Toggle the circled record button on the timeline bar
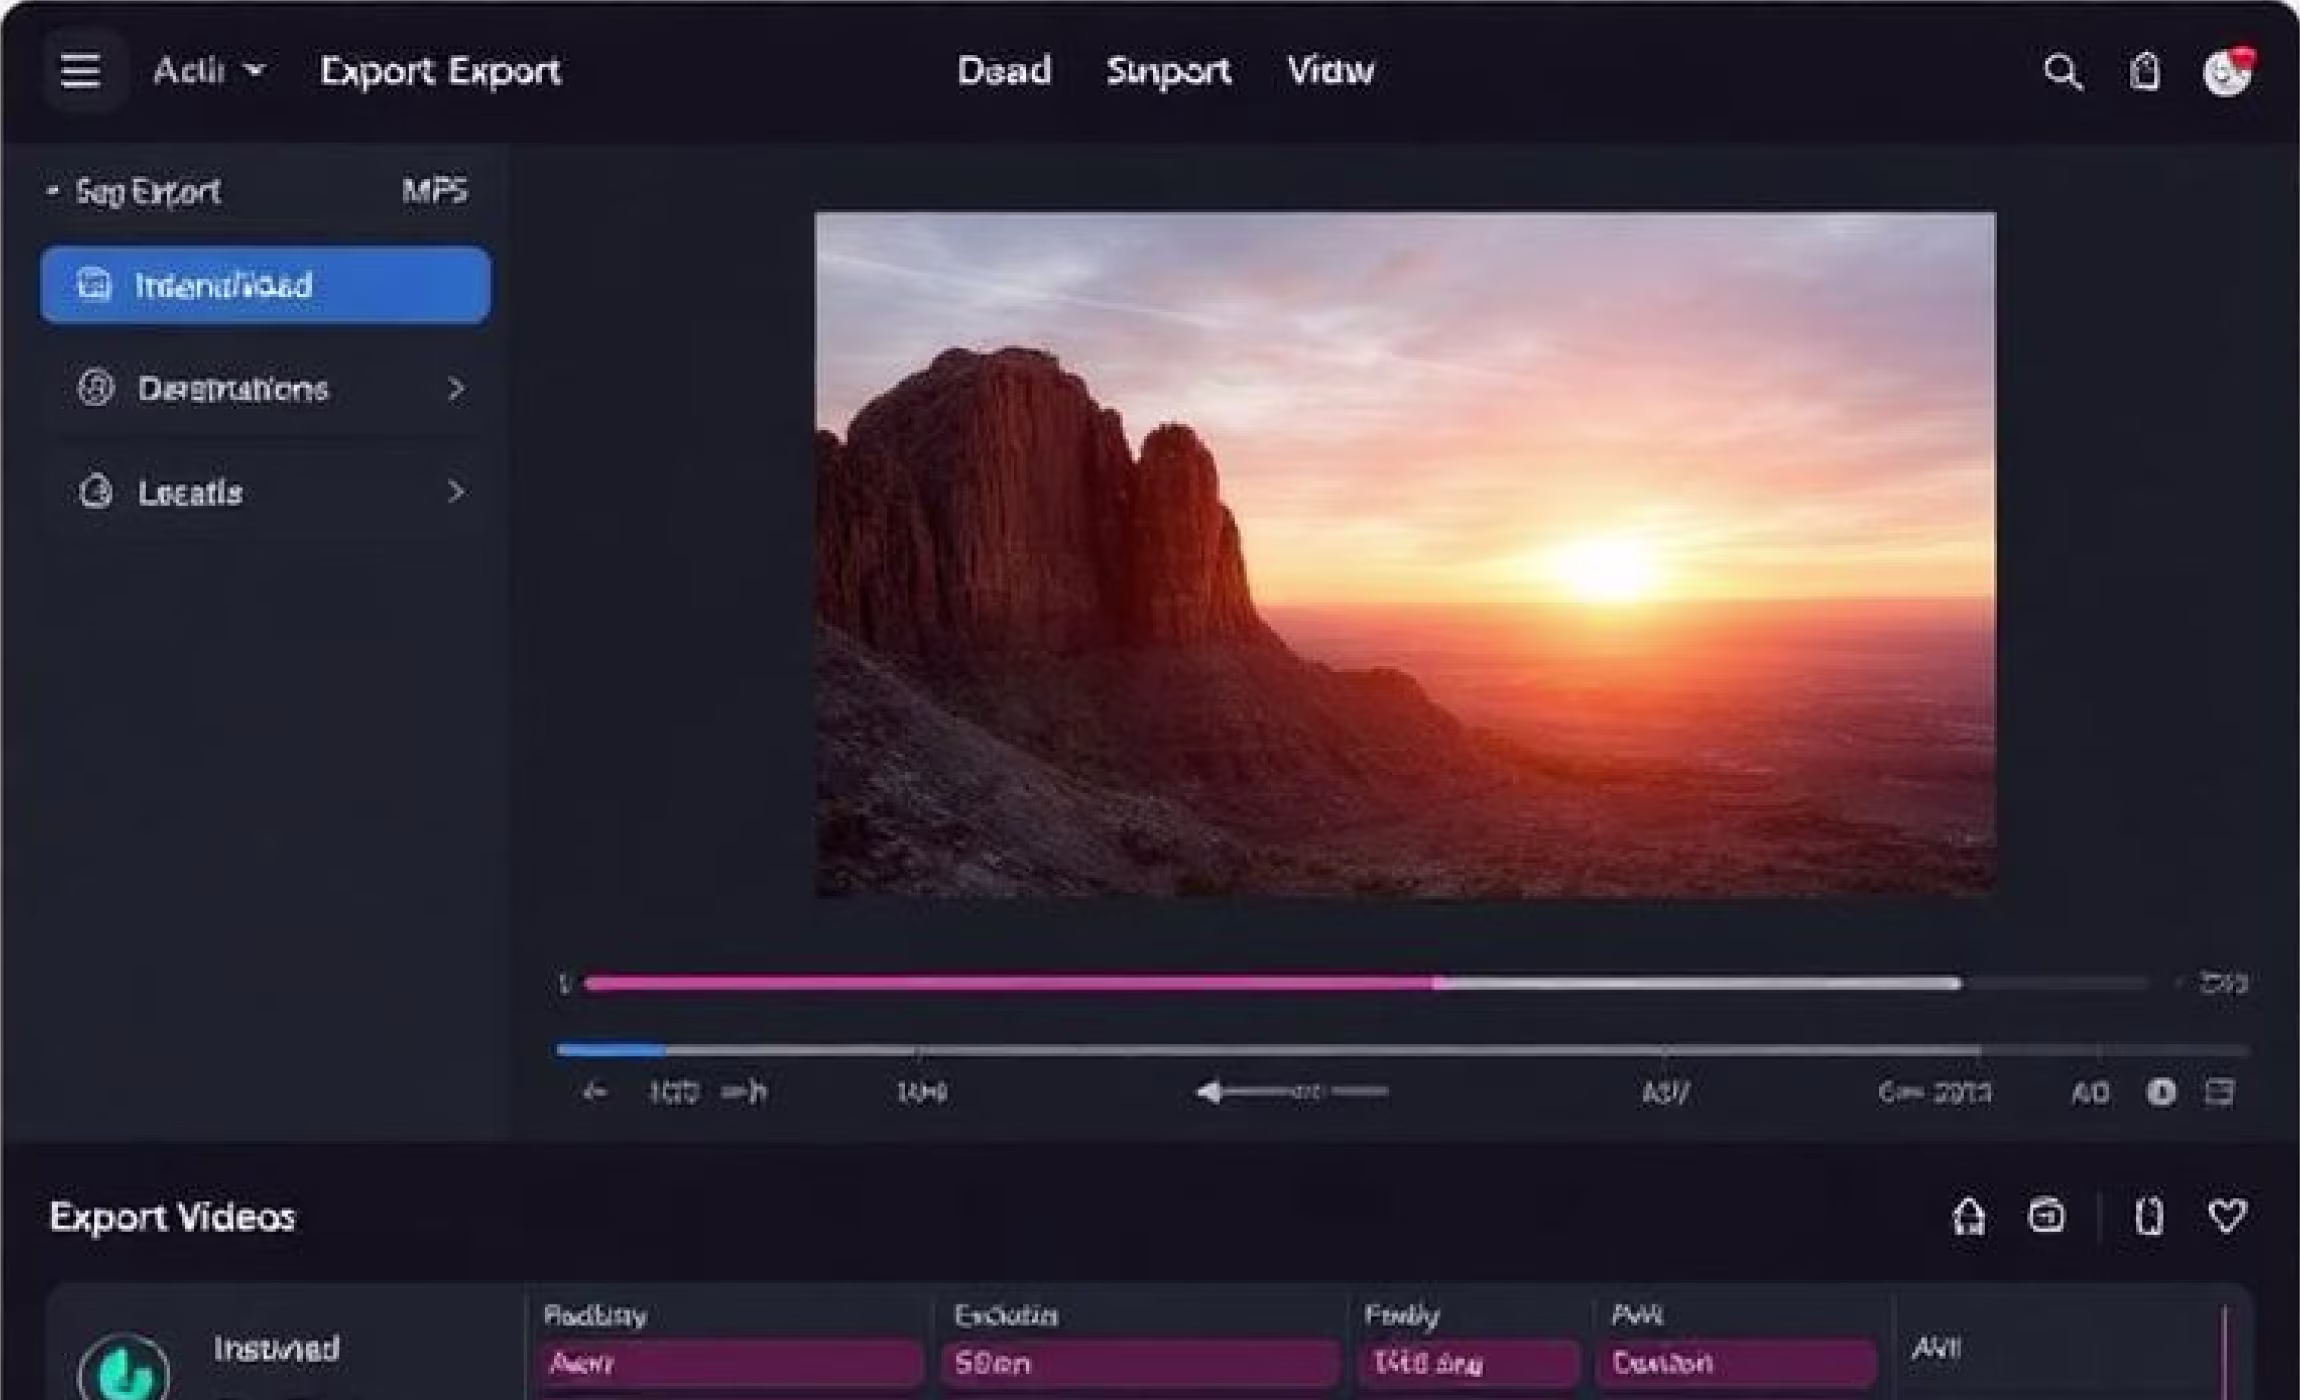 pos(2160,1092)
